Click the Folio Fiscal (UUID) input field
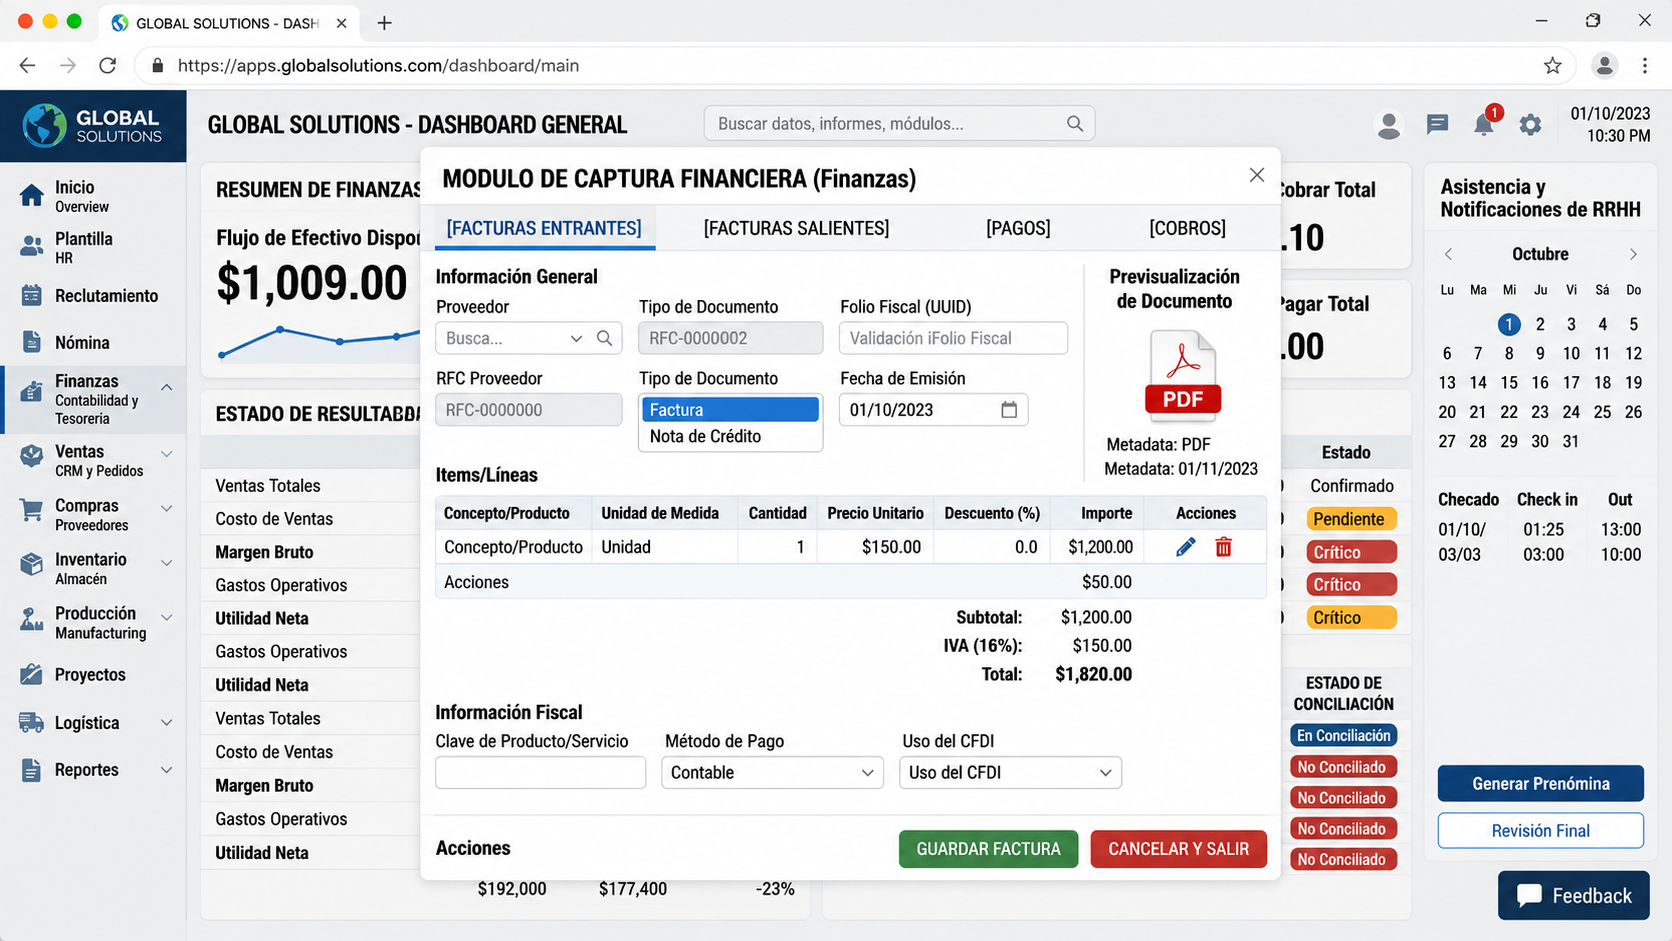The height and width of the screenshot is (941, 1672). click(x=953, y=338)
